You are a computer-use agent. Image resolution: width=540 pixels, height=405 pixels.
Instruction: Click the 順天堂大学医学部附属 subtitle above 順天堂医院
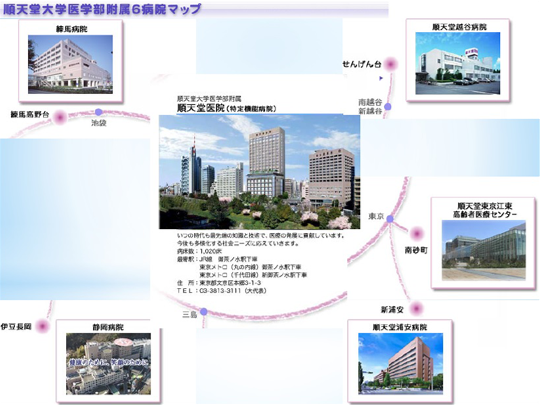209,99
